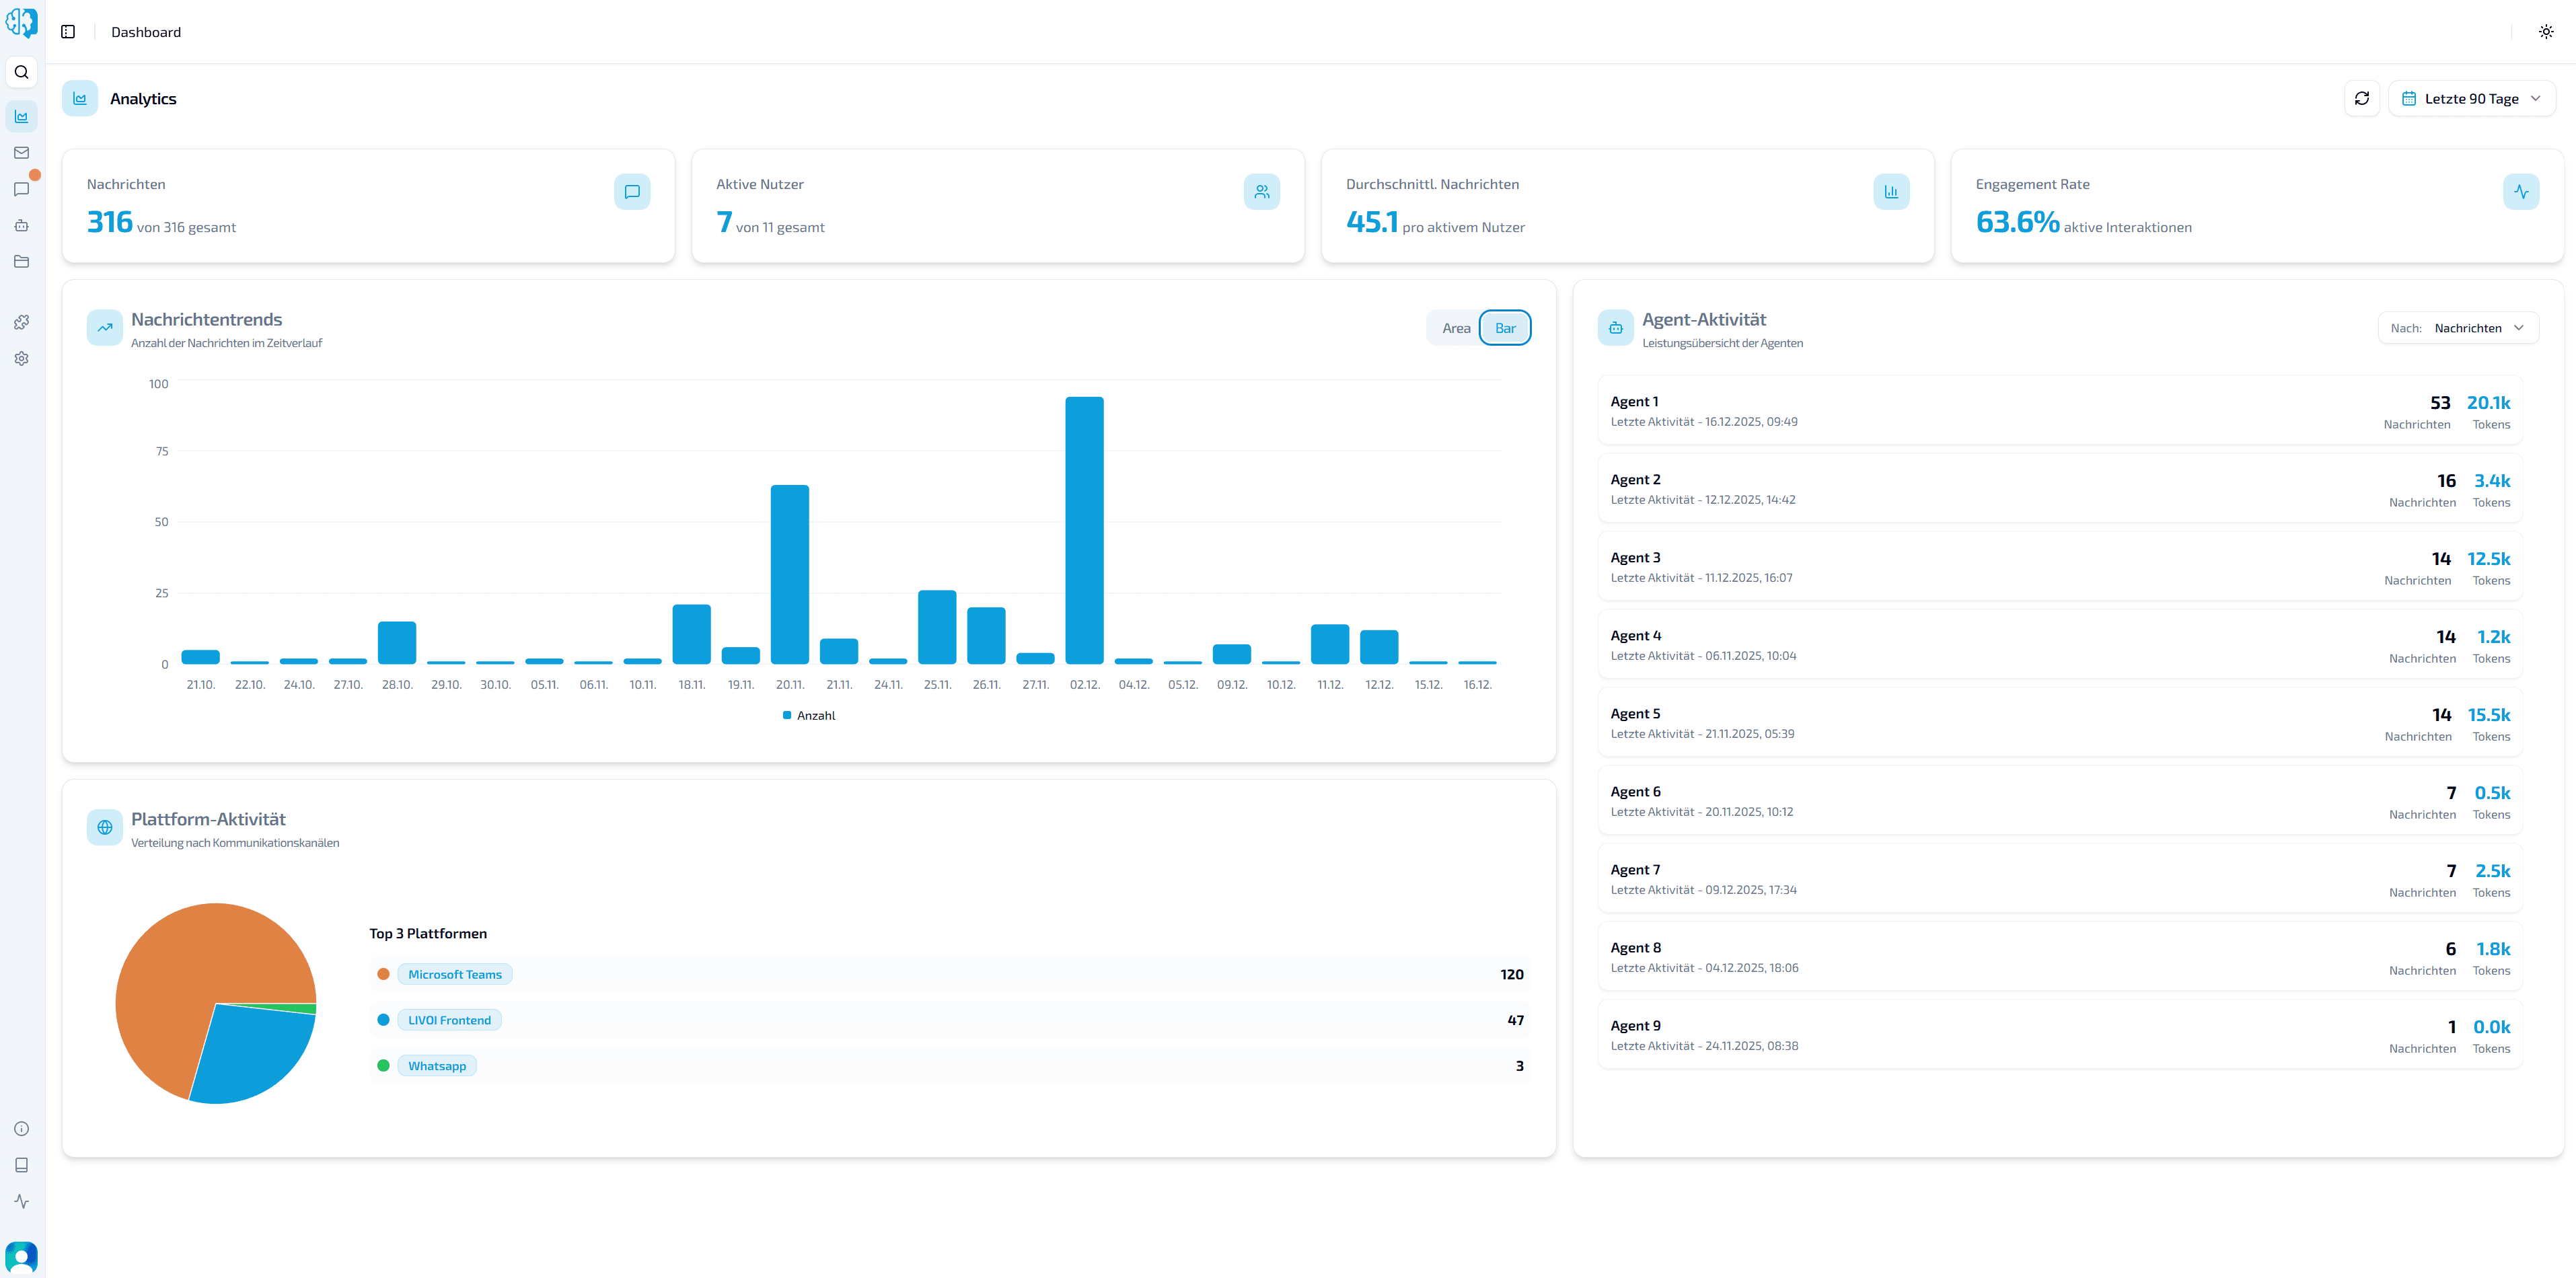Click the Dashboard title in the header
Viewport: 2576px width, 1278px height.
pos(145,31)
